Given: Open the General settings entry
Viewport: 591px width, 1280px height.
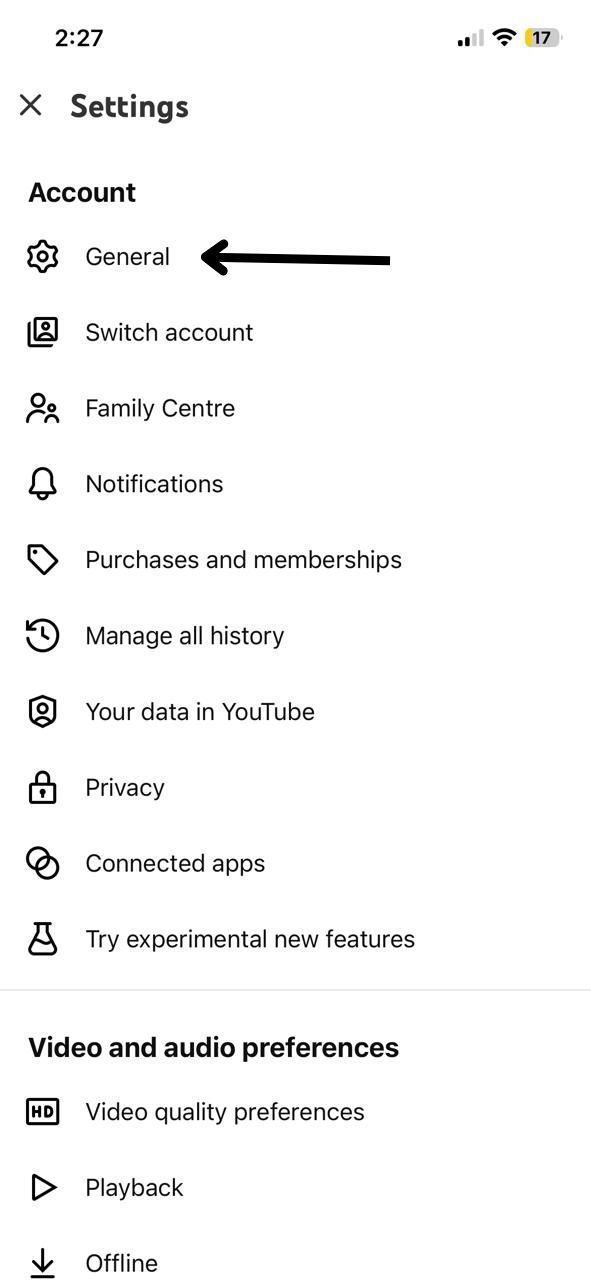Looking at the screenshot, I should pos(128,257).
